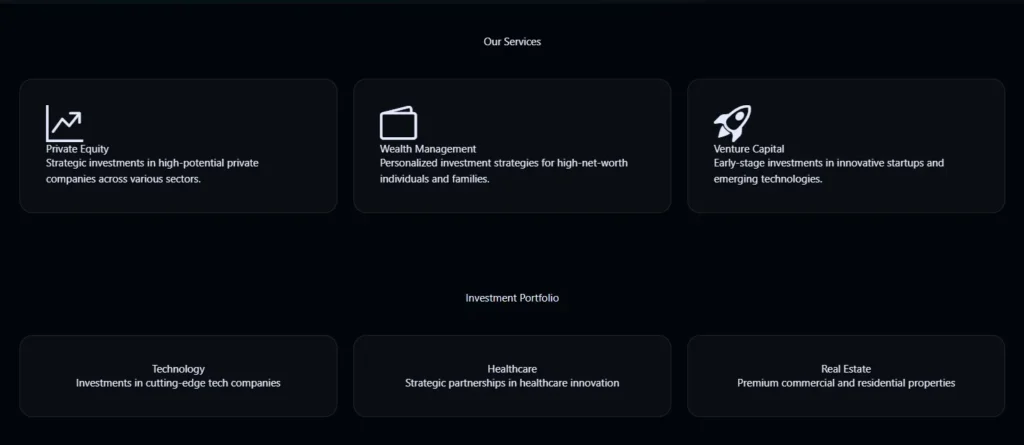Image resolution: width=1024 pixels, height=445 pixels.
Task: Click the Real Estate card title
Action: click(846, 369)
